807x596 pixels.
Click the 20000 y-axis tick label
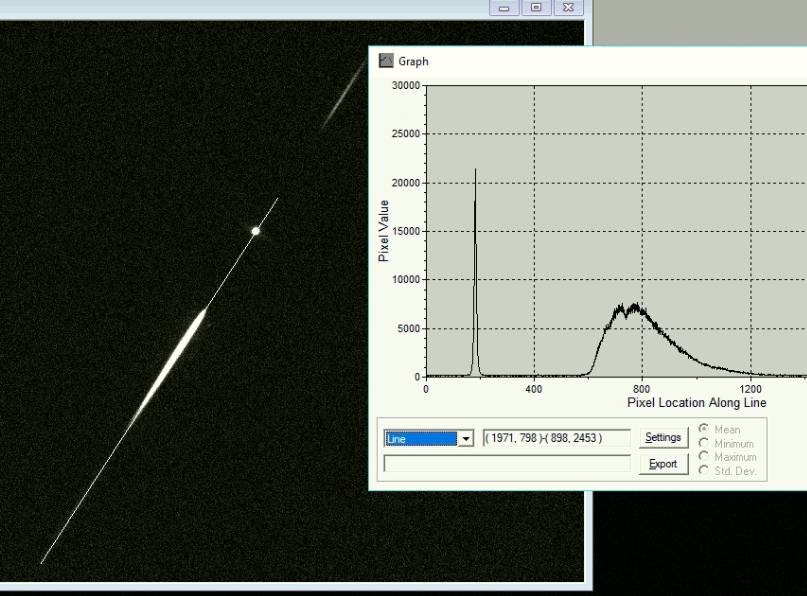tap(406, 183)
